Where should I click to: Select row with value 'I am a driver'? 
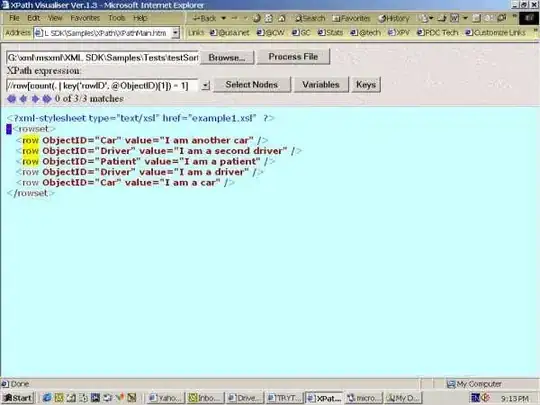pyautogui.click(x=139, y=172)
